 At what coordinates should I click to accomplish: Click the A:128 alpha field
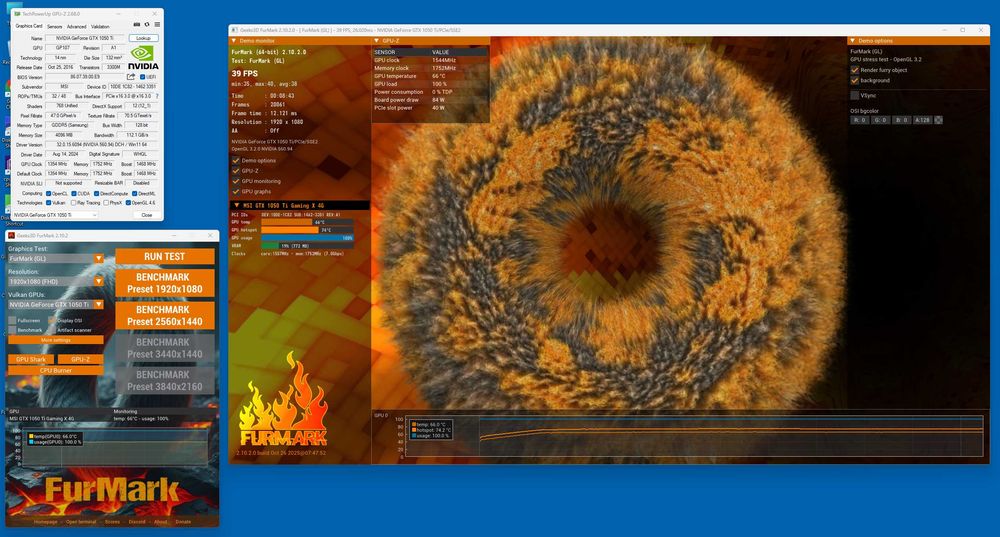922,120
